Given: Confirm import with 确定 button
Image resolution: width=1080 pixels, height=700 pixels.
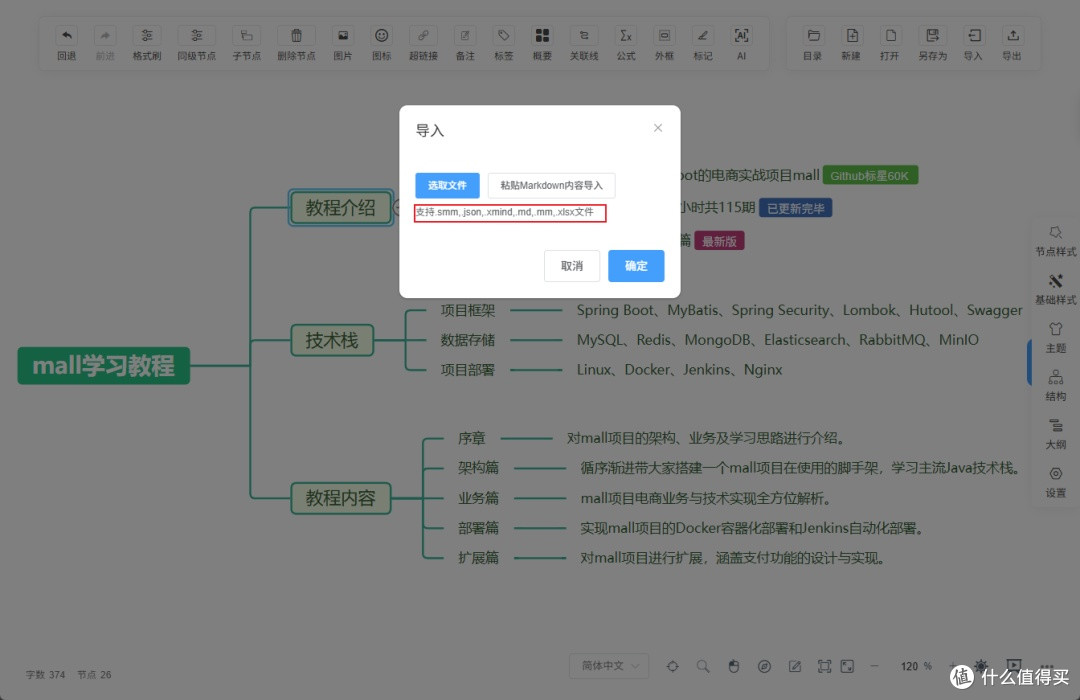Looking at the screenshot, I should tap(636, 266).
